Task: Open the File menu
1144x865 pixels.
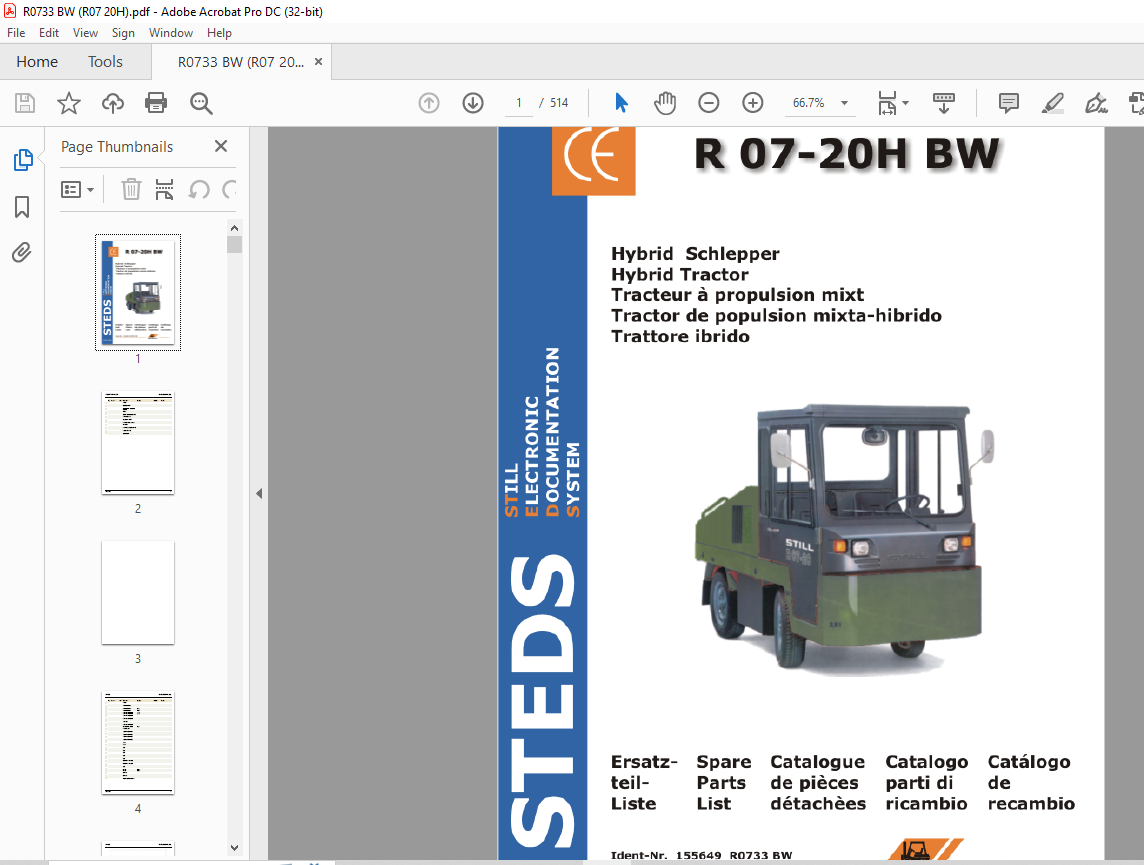Action: pos(16,33)
